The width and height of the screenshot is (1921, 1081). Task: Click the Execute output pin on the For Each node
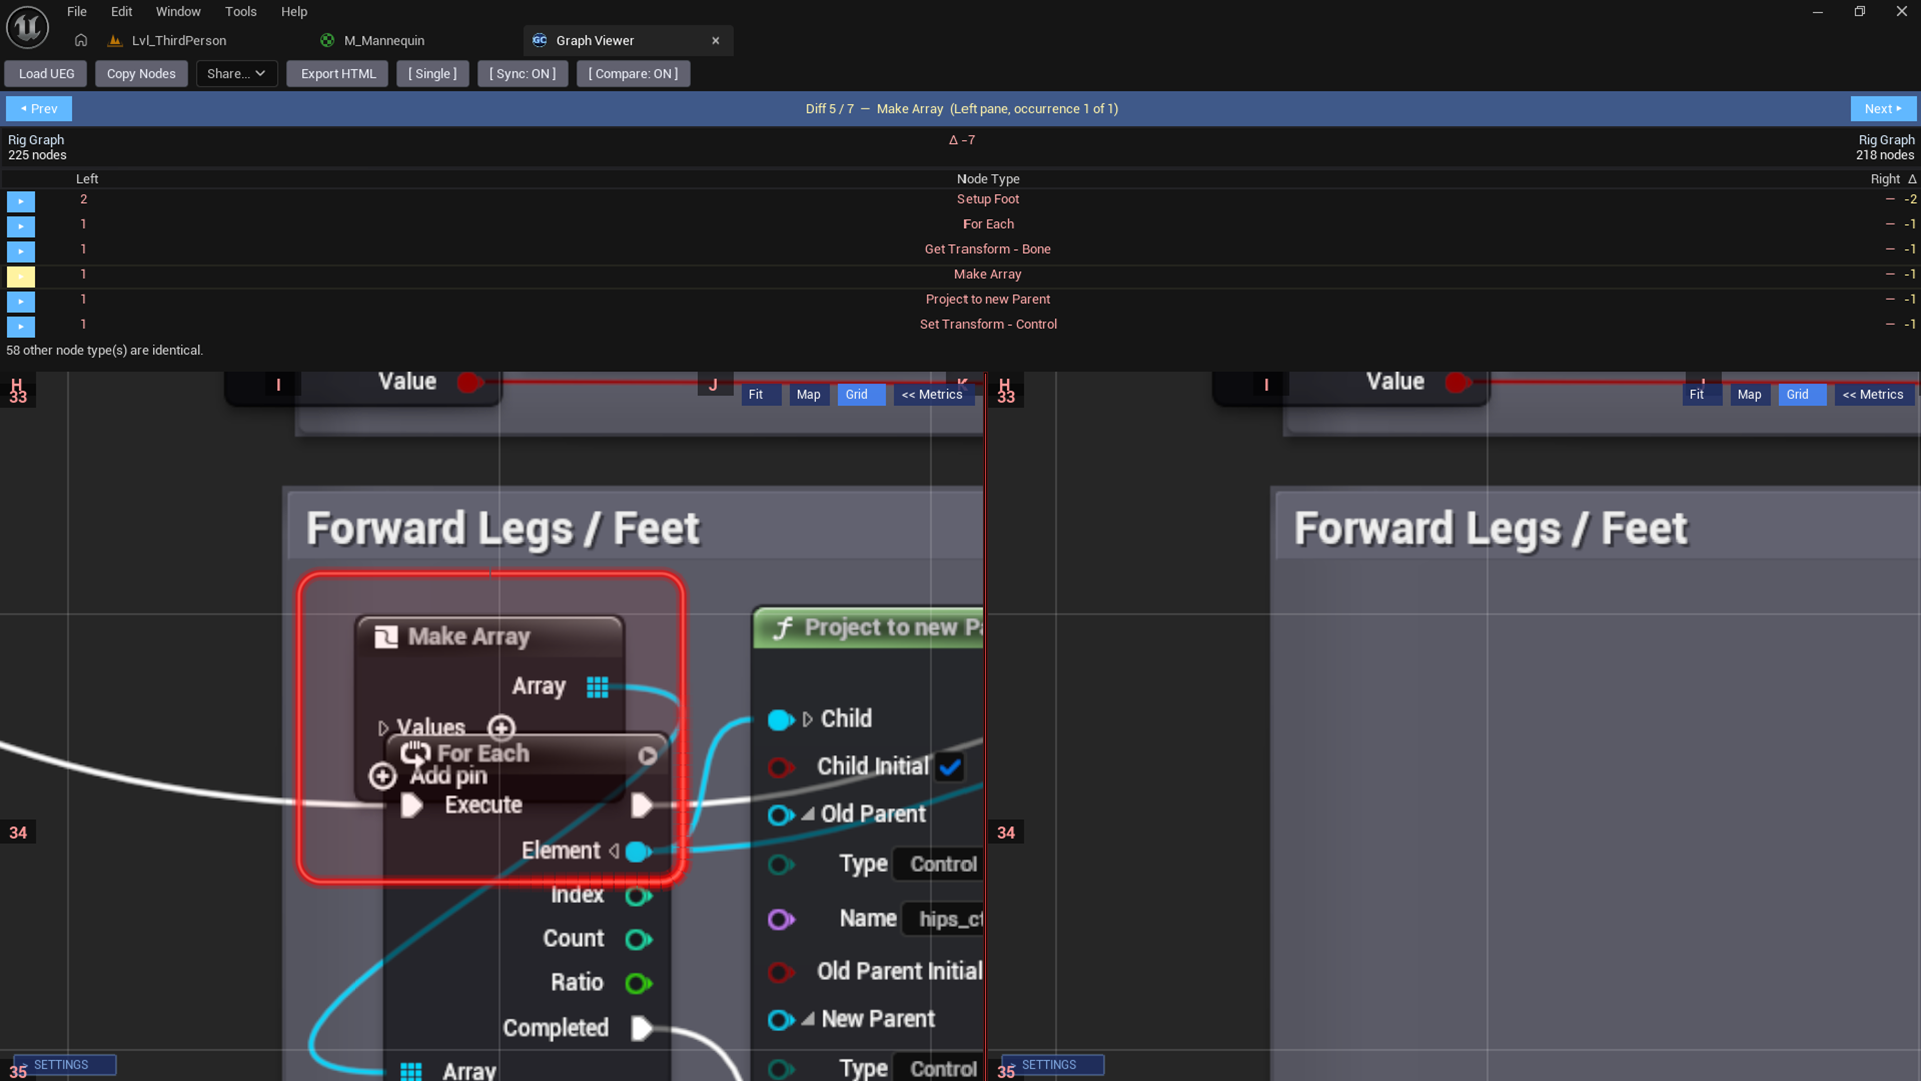click(x=642, y=805)
